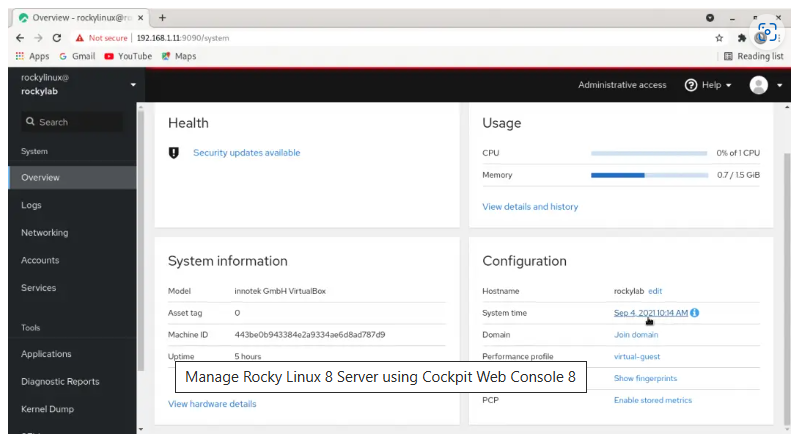Image resolution: width=797 pixels, height=440 pixels.
Task: Click the browser forward arrow
Action: coord(38,38)
